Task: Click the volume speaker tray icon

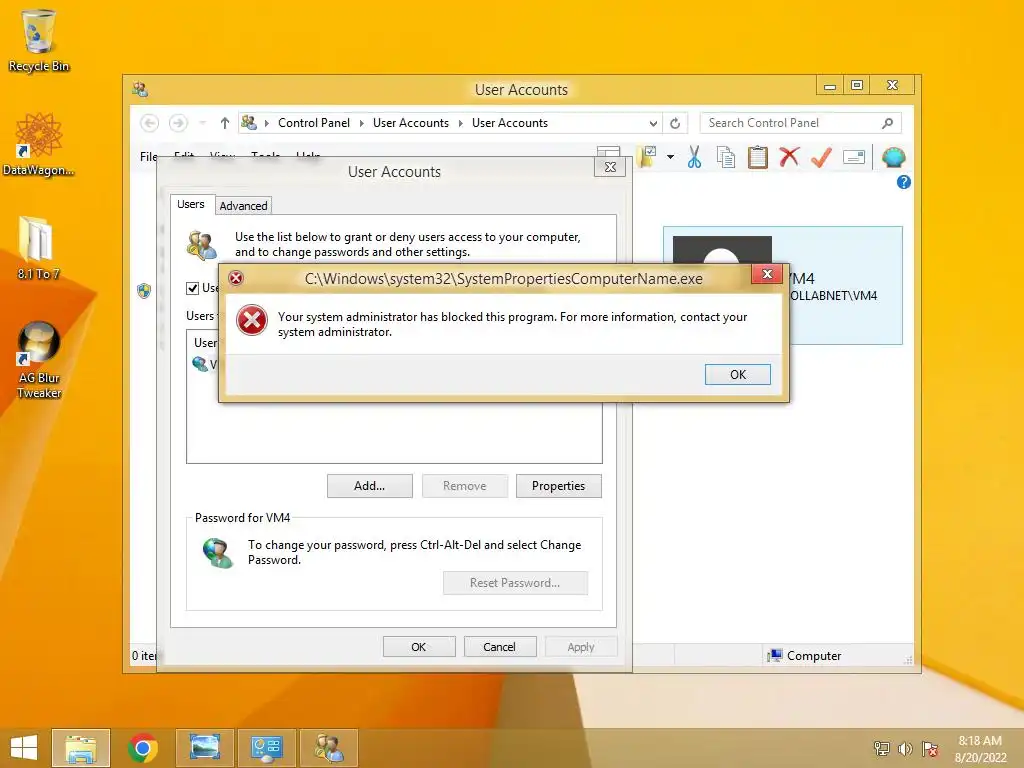Action: click(x=905, y=748)
